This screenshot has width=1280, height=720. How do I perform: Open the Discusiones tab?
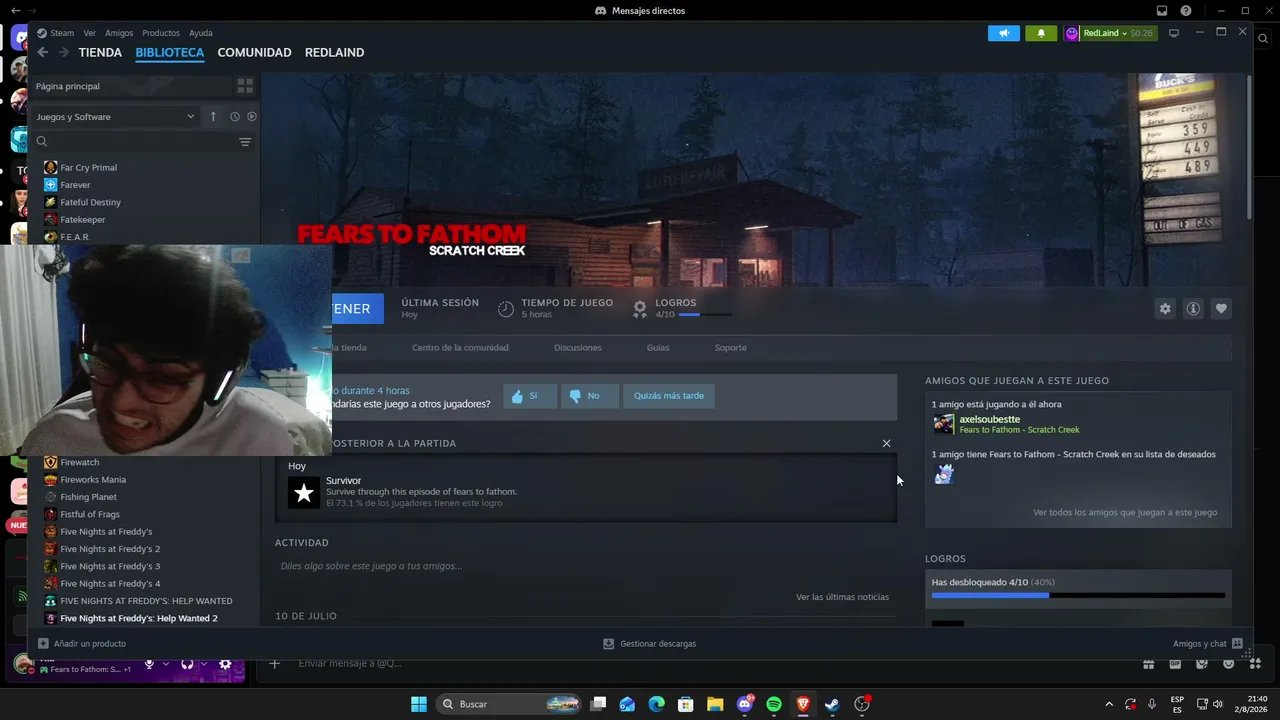578,348
